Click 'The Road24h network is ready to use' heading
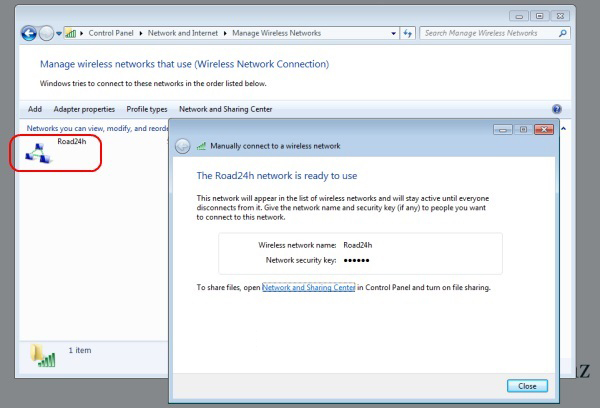The image size is (600, 408). (277, 176)
